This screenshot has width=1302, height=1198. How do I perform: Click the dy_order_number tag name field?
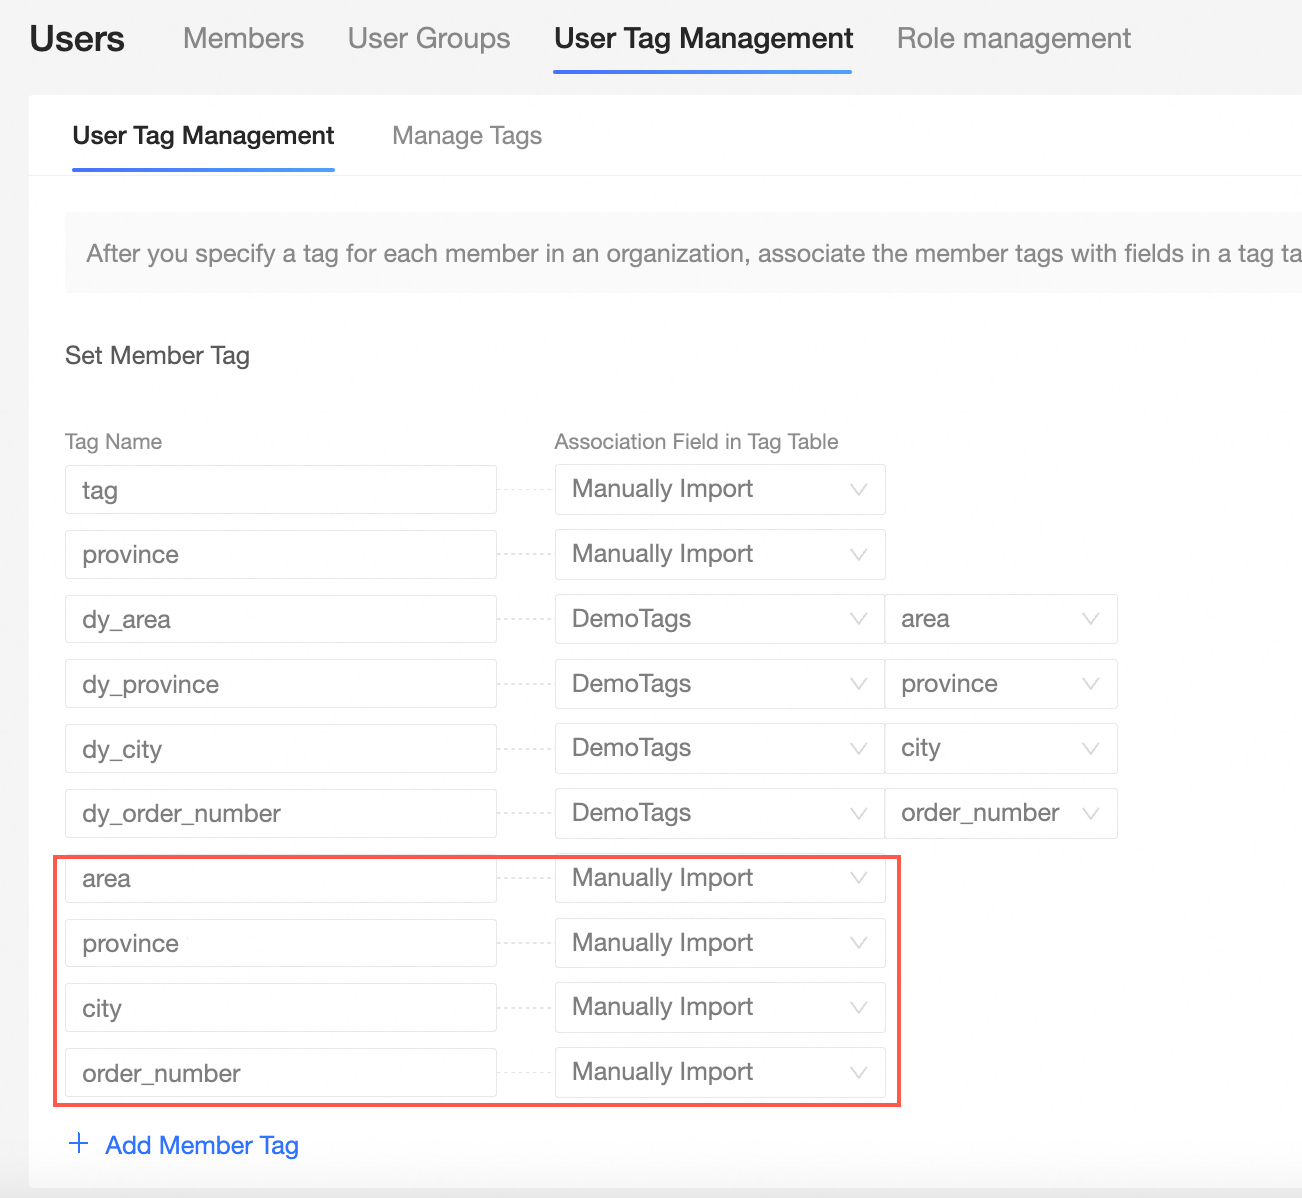pyautogui.click(x=280, y=814)
